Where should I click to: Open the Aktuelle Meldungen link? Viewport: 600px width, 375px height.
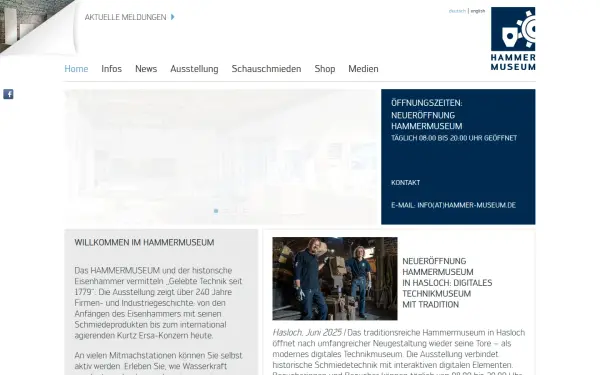126,17
